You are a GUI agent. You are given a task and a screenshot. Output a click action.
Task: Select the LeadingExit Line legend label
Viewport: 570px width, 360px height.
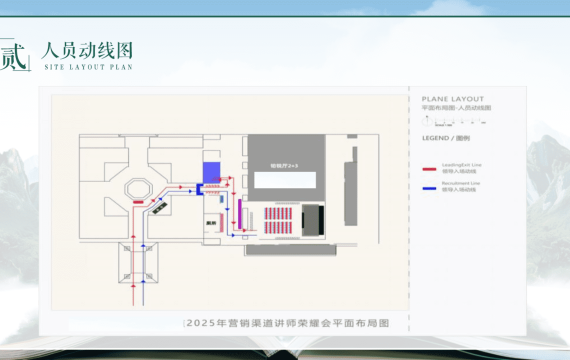click(x=462, y=165)
